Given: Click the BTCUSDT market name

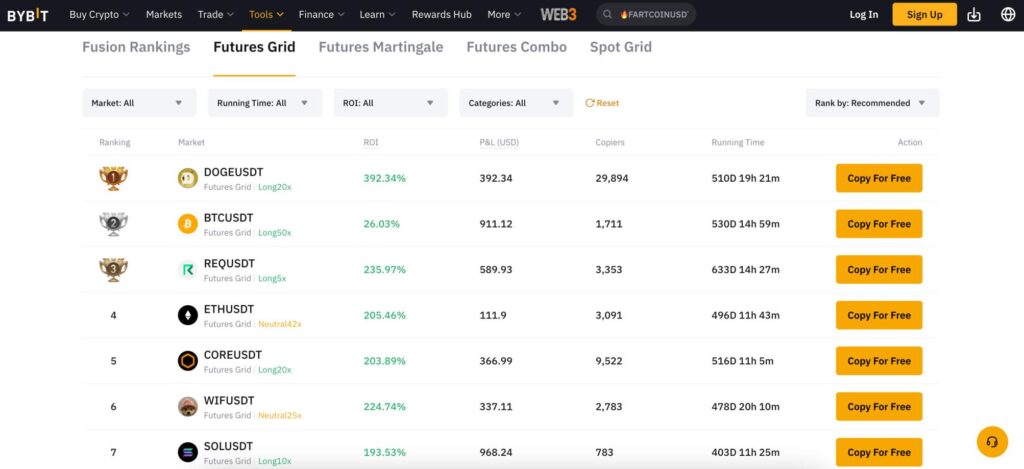Looking at the screenshot, I should [229, 218].
